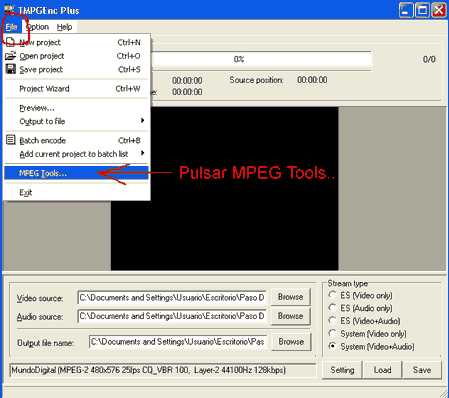Click the New project page icon
Screen dimensions: 449x398
point(11,42)
